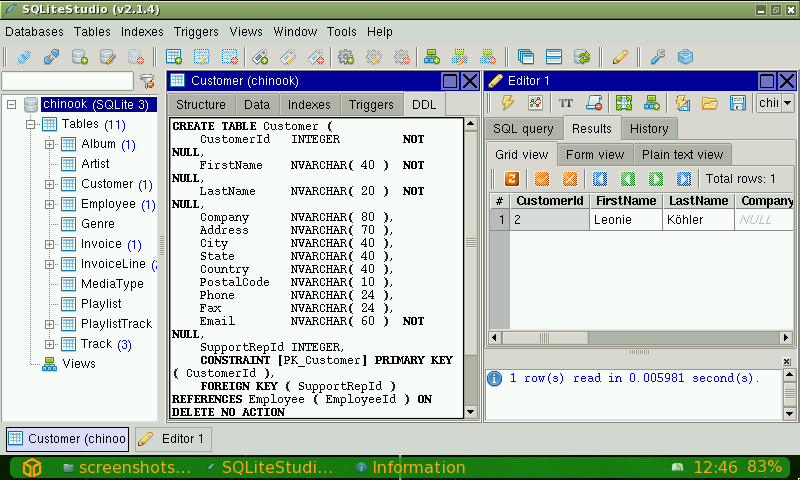Switch to the SQL query tab
This screenshot has width=800, height=480.
[523, 129]
